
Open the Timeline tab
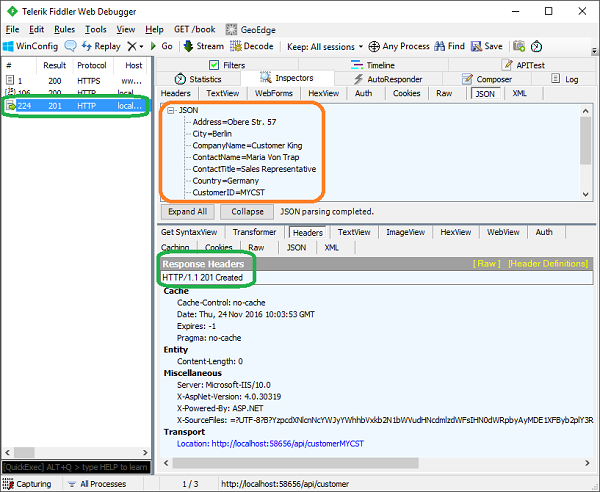[372, 65]
